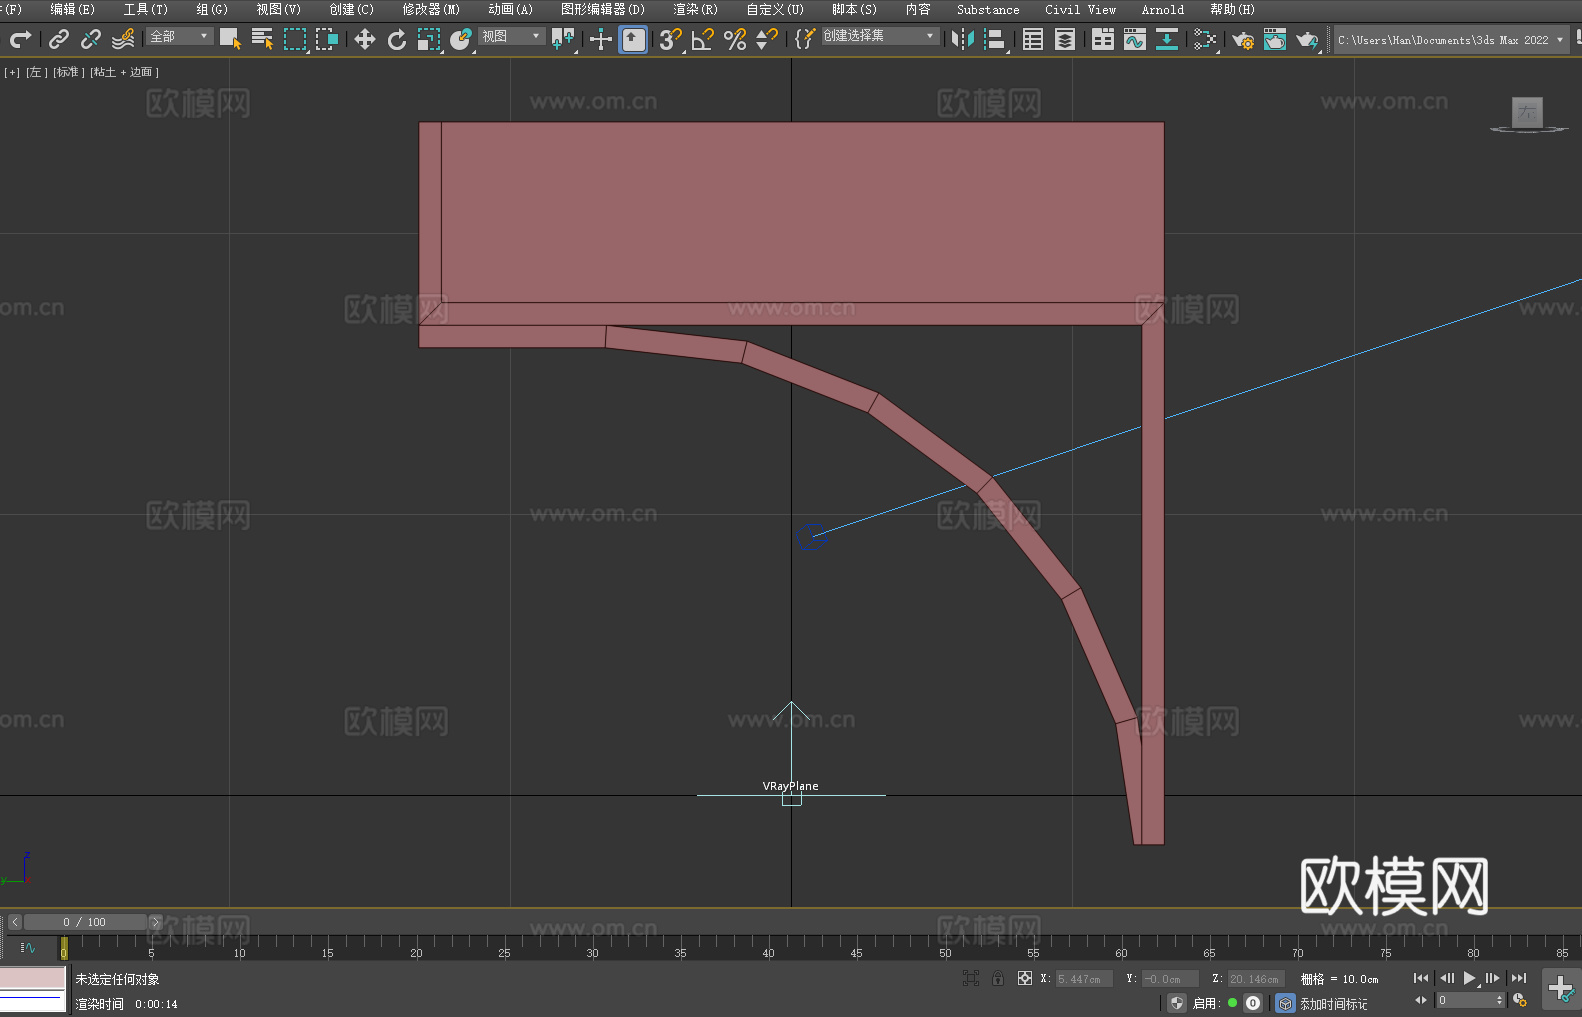Open the reference coordinate system dropdown 视图
1582x1017 pixels.
coord(511,36)
